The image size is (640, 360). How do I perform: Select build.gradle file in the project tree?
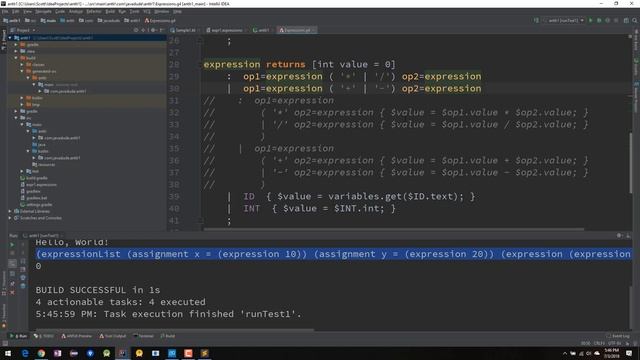(34, 178)
